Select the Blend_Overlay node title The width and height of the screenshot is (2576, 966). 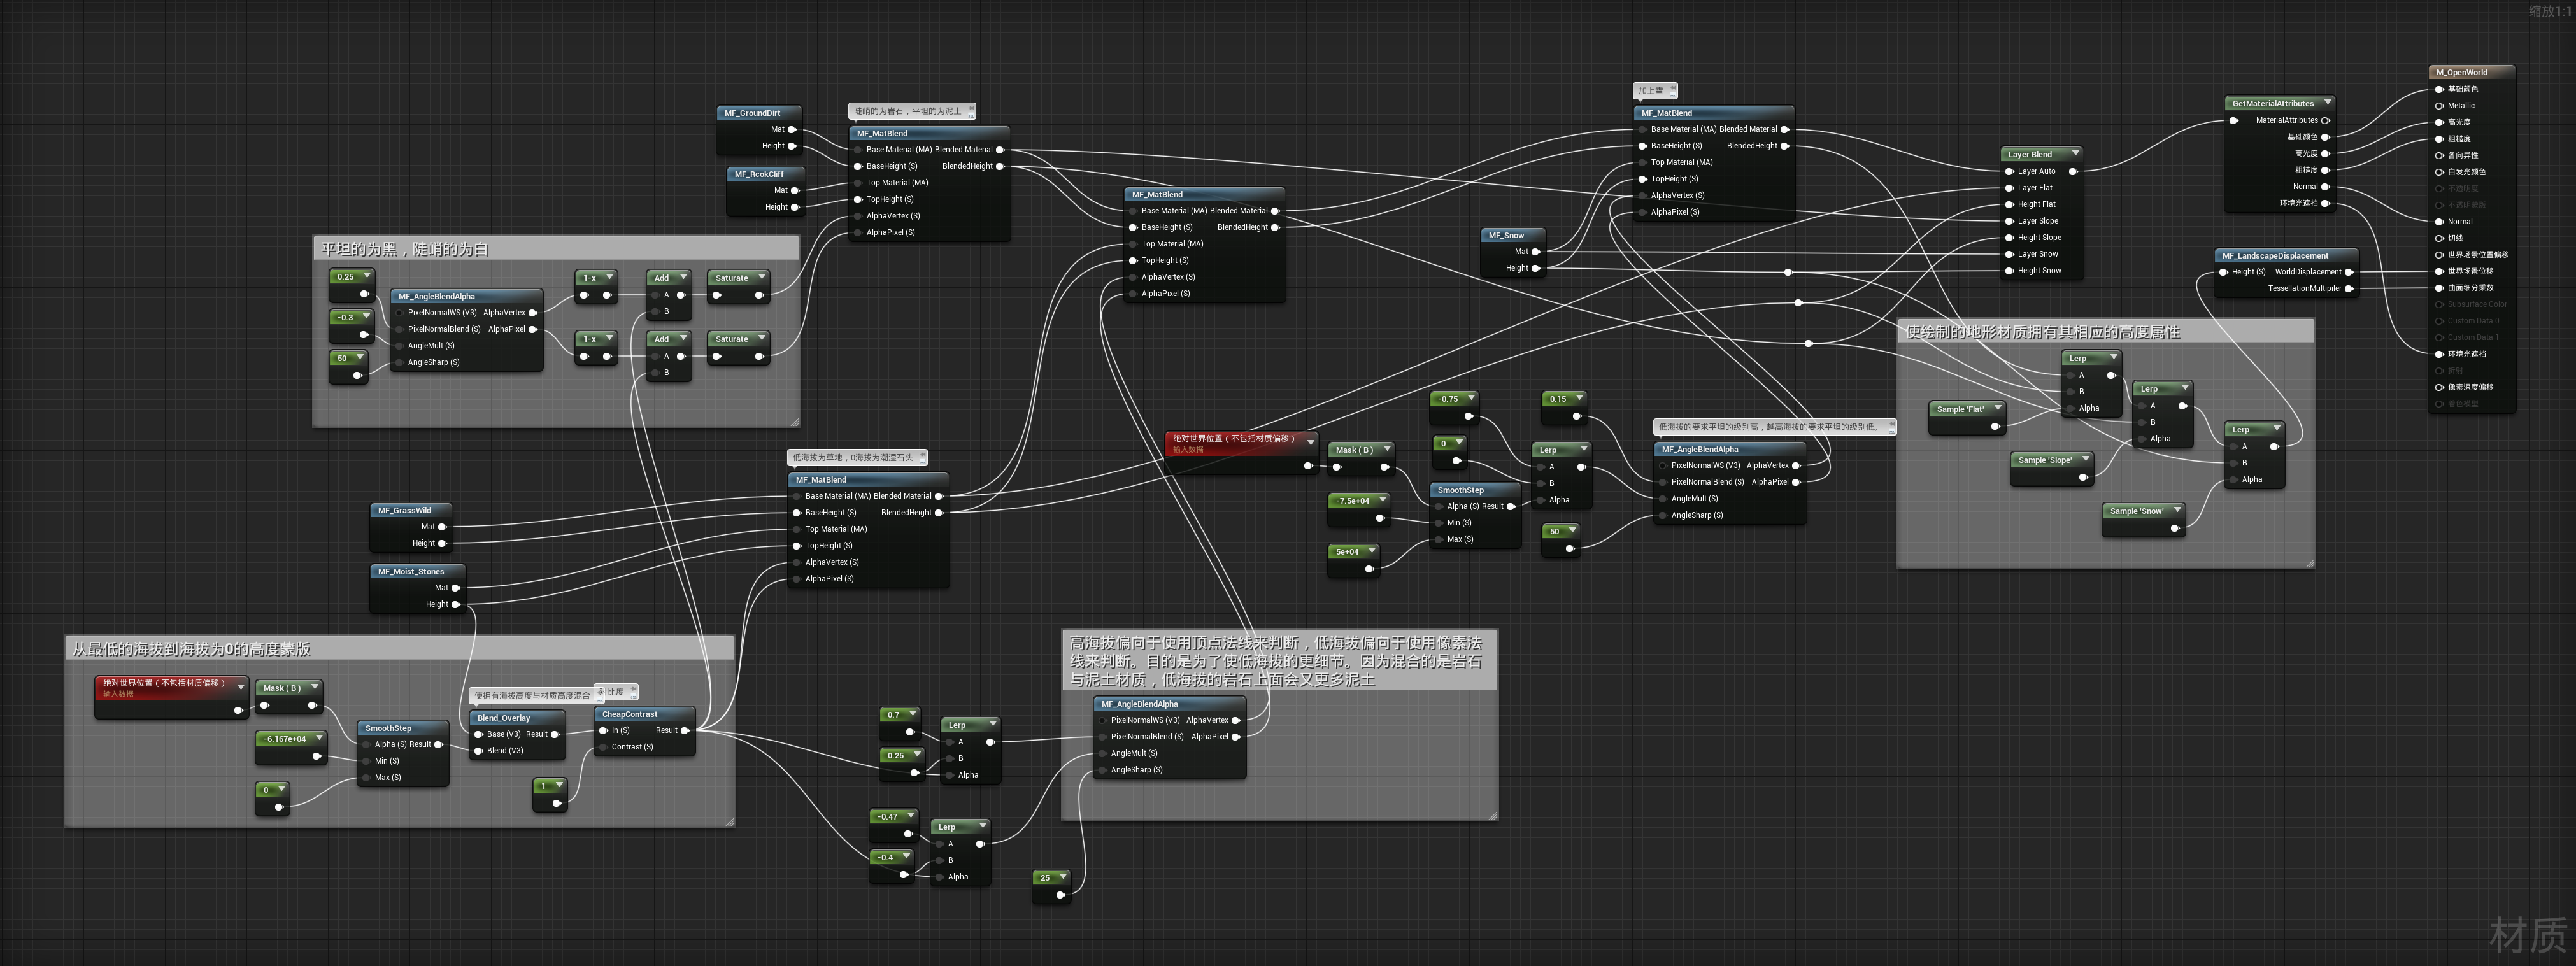504,718
